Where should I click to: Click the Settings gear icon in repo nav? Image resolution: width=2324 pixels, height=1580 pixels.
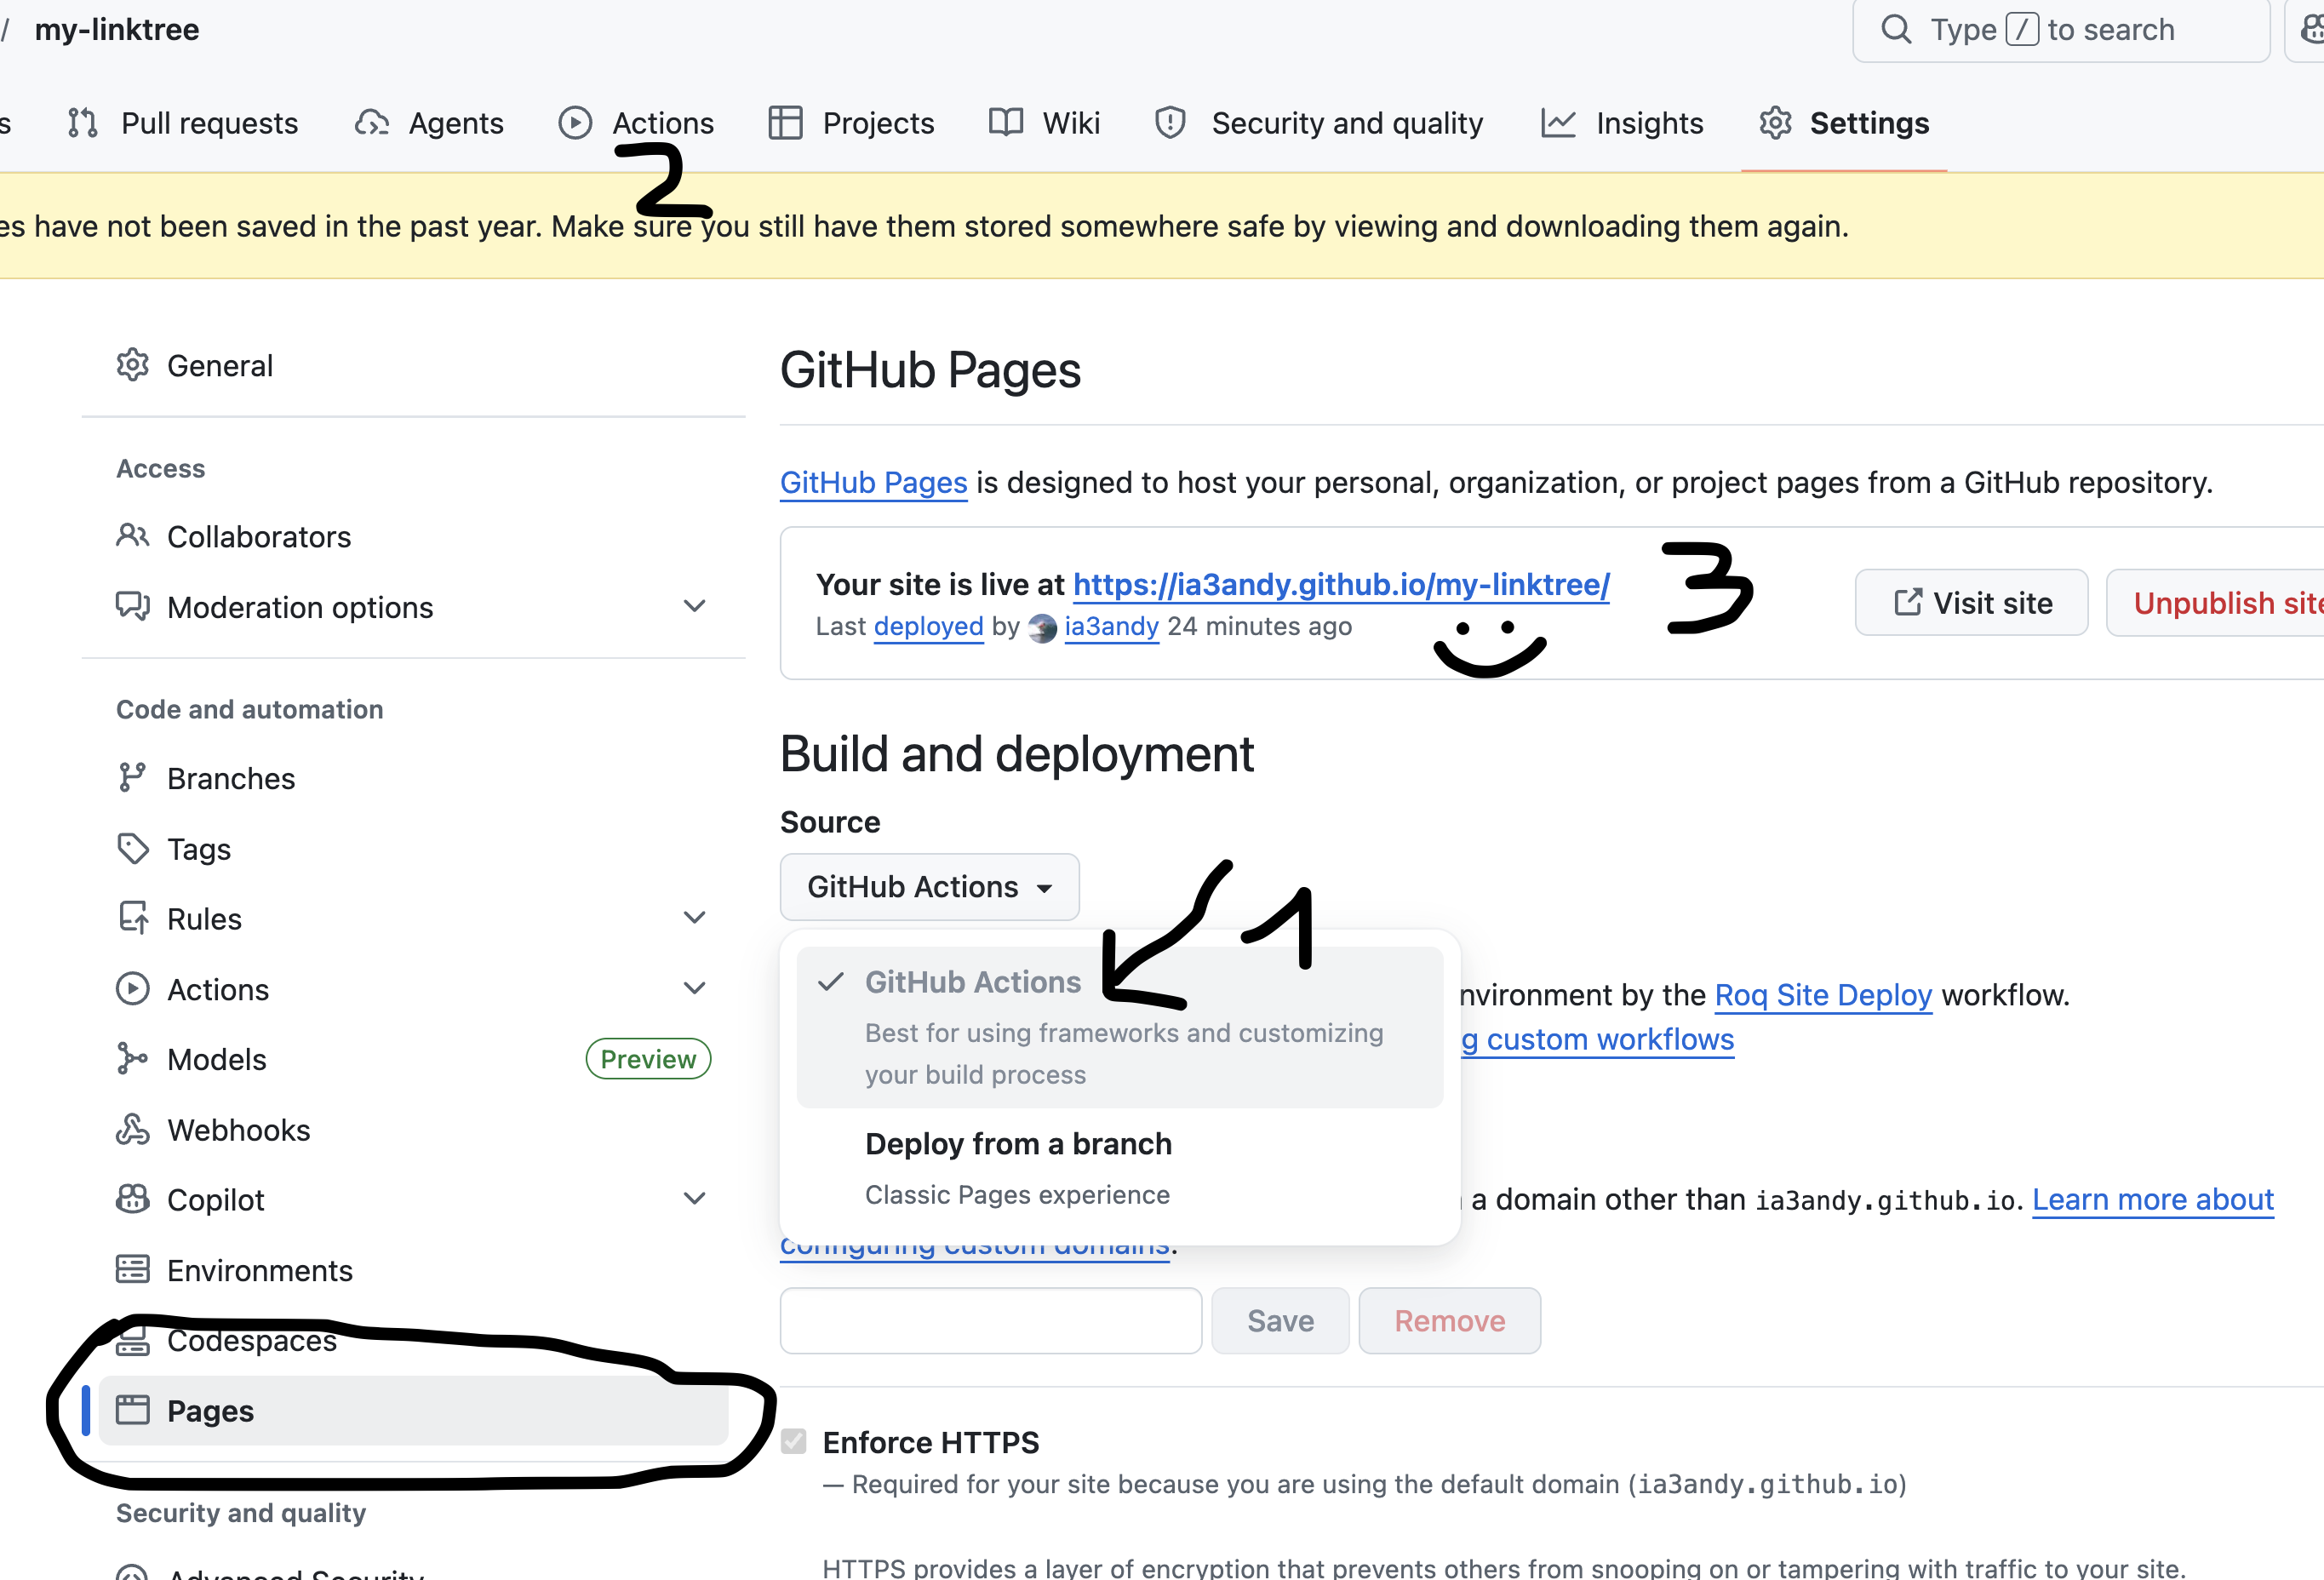(x=1775, y=123)
